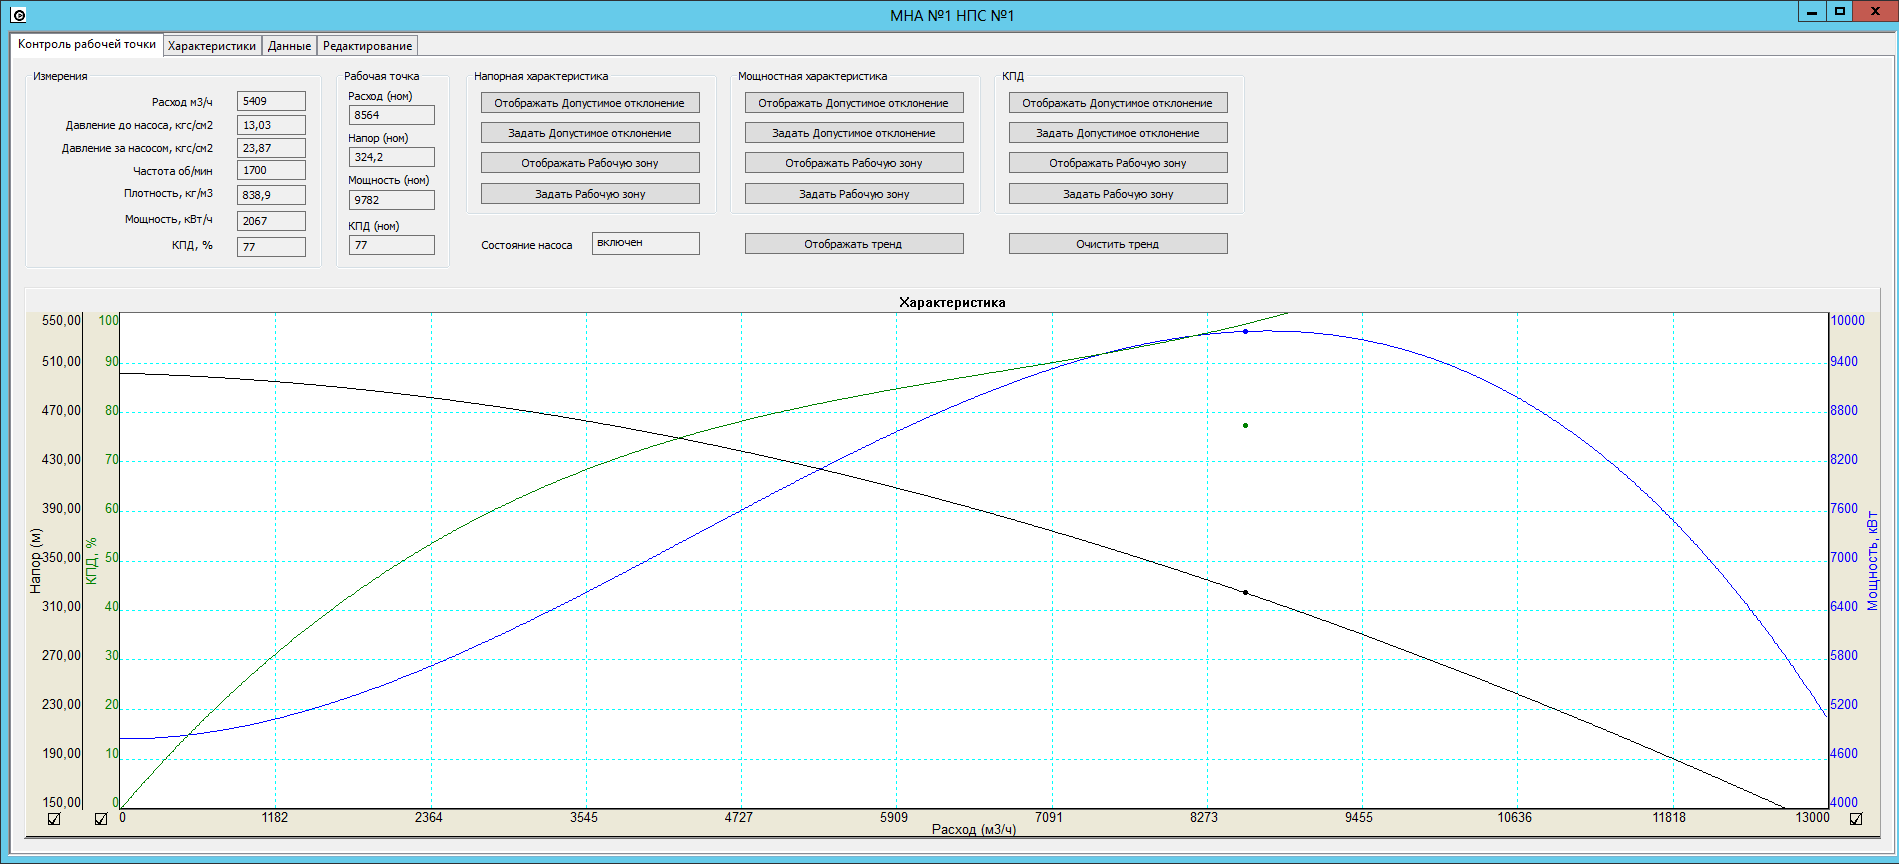Click Задать Допустимое отклонение in Мощностная характеристика
The height and width of the screenshot is (864, 1899).
854,133
